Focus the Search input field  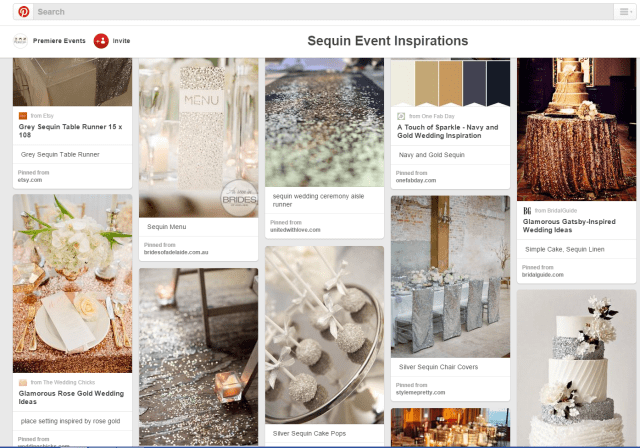click(323, 12)
